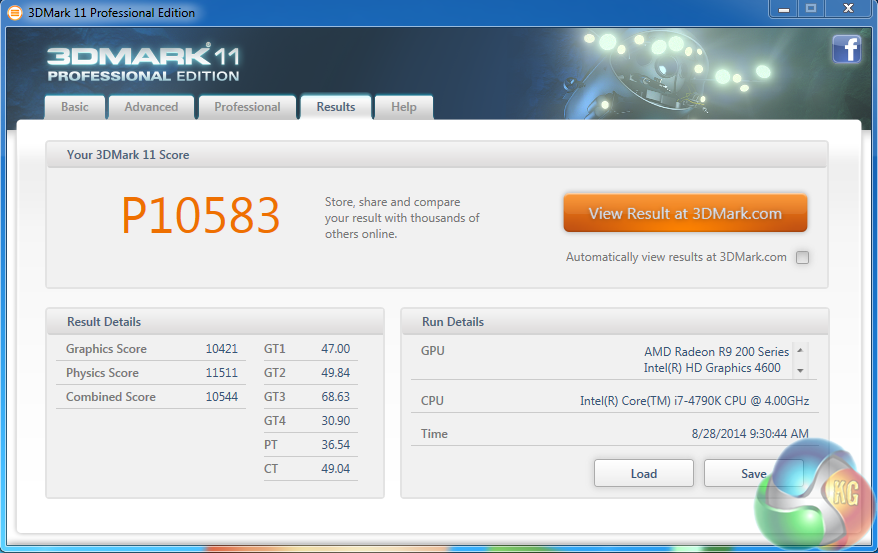The height and width of the screenshot is (553, 878).
Task: Open the Help tab
Action: click(404, 107)
